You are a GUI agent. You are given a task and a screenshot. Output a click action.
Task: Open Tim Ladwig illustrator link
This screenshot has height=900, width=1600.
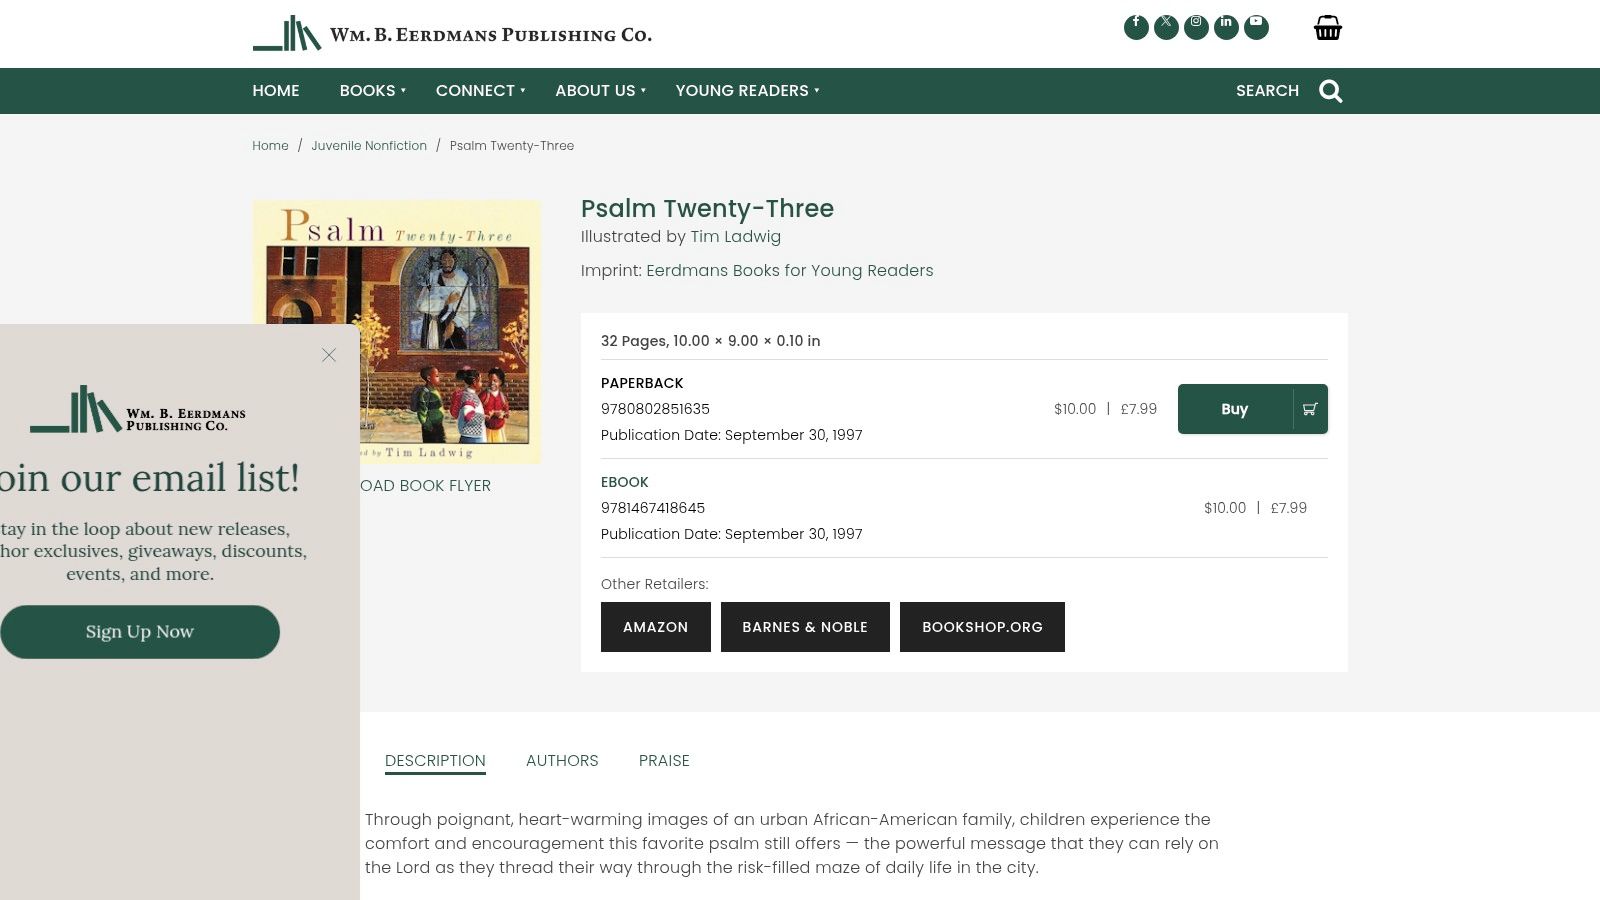coord(735,237)
